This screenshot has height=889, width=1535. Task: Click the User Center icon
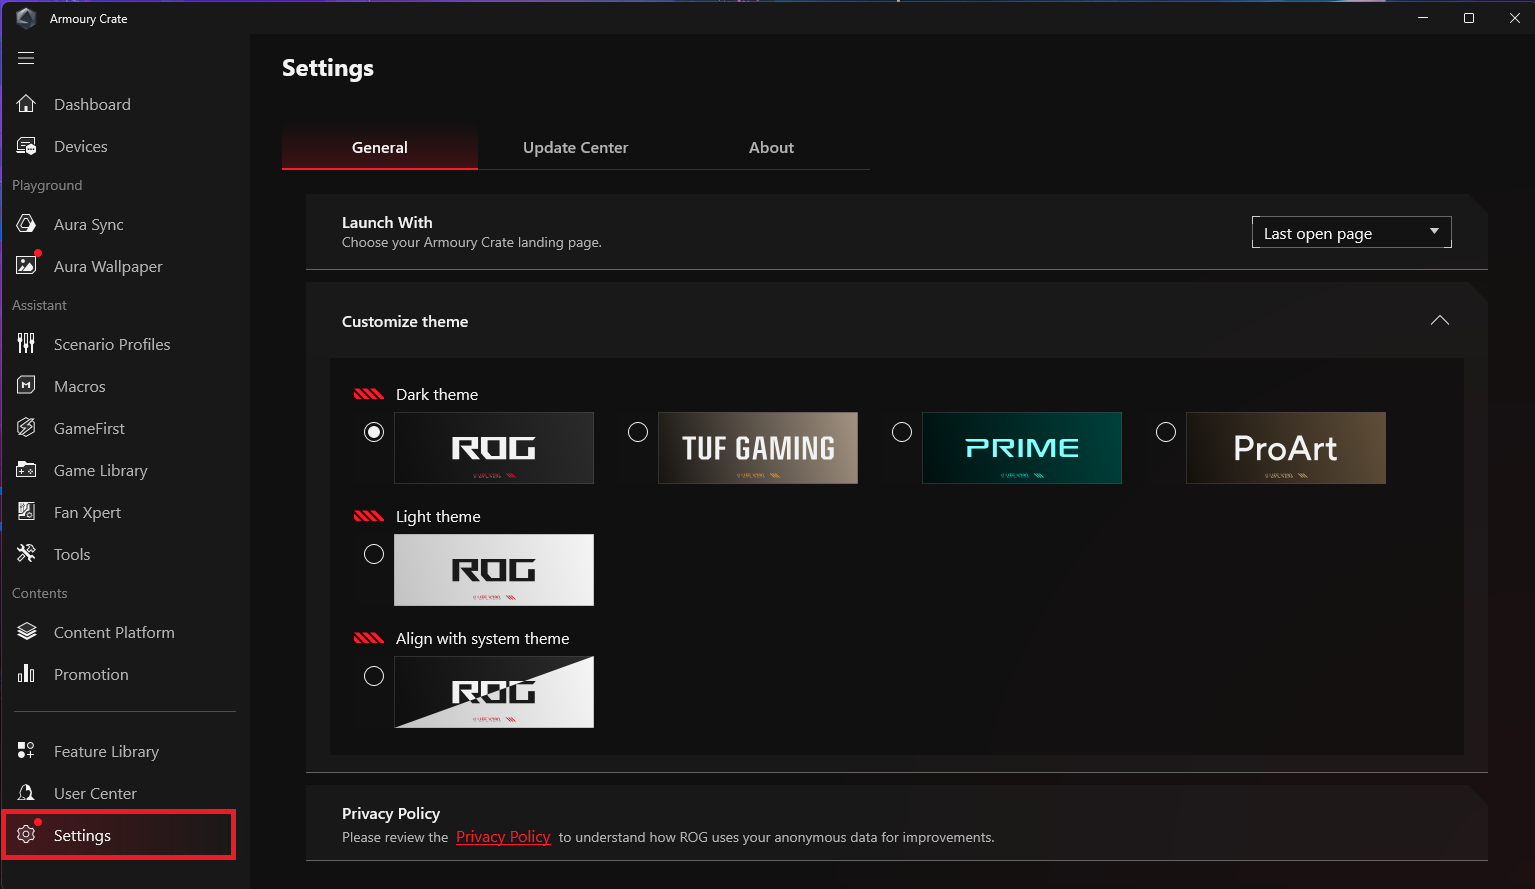click(27, 793)
